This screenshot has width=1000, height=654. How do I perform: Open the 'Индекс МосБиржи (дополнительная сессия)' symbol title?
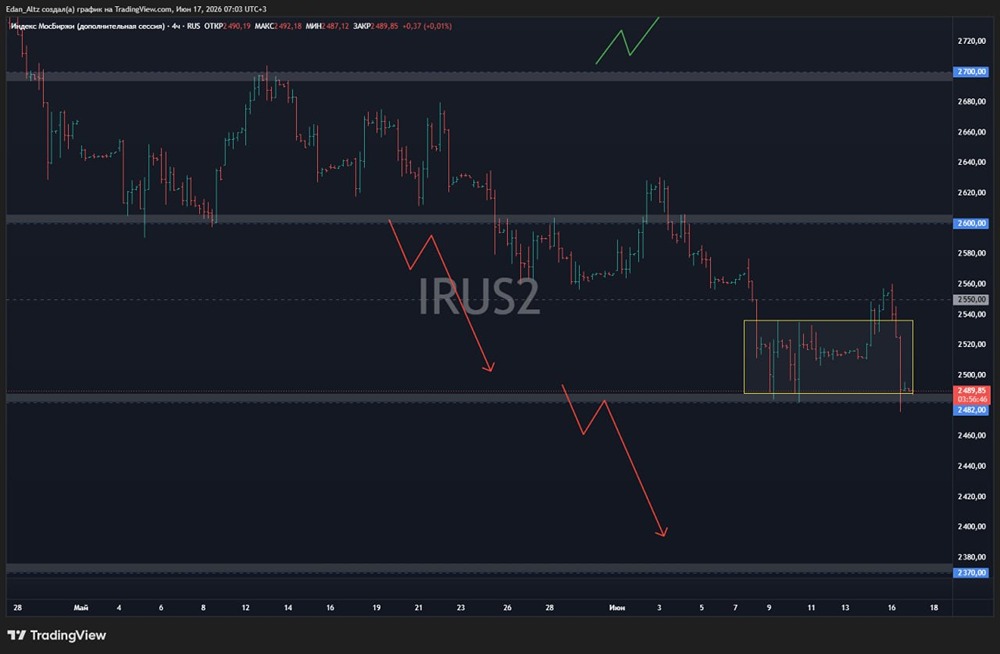coord(88,26)
